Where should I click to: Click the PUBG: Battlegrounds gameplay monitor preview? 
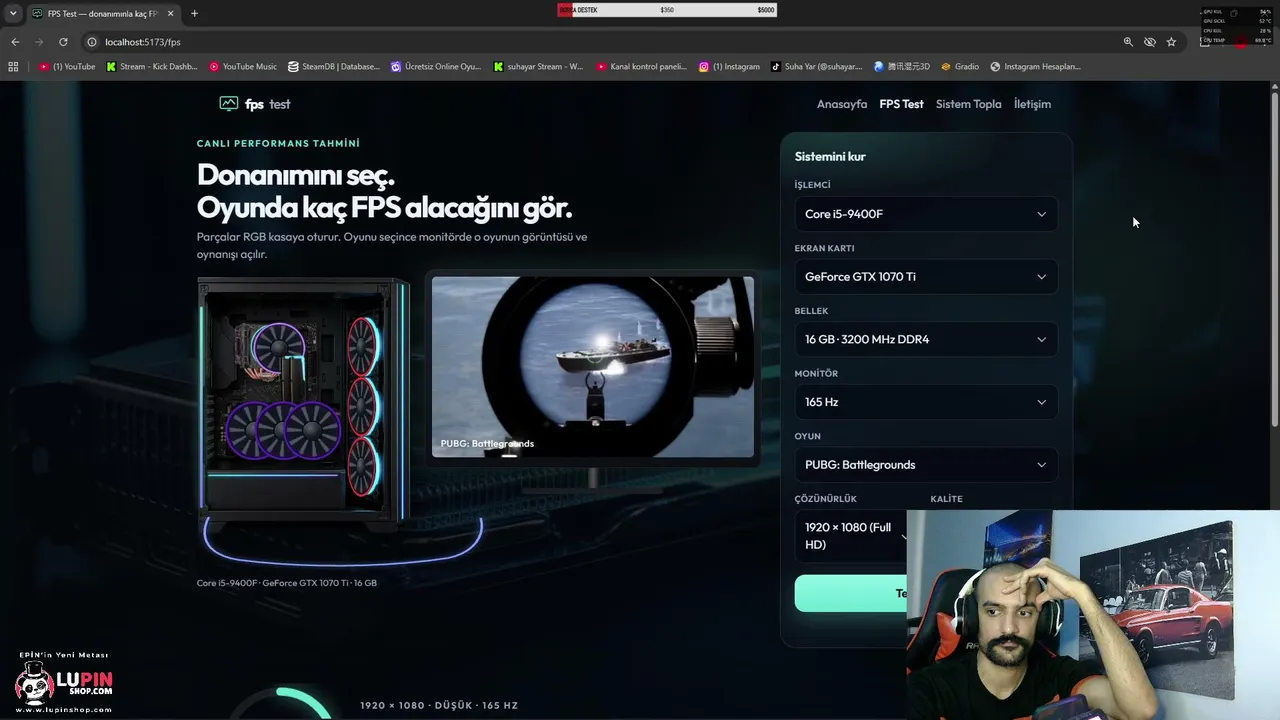coord(593,367)
